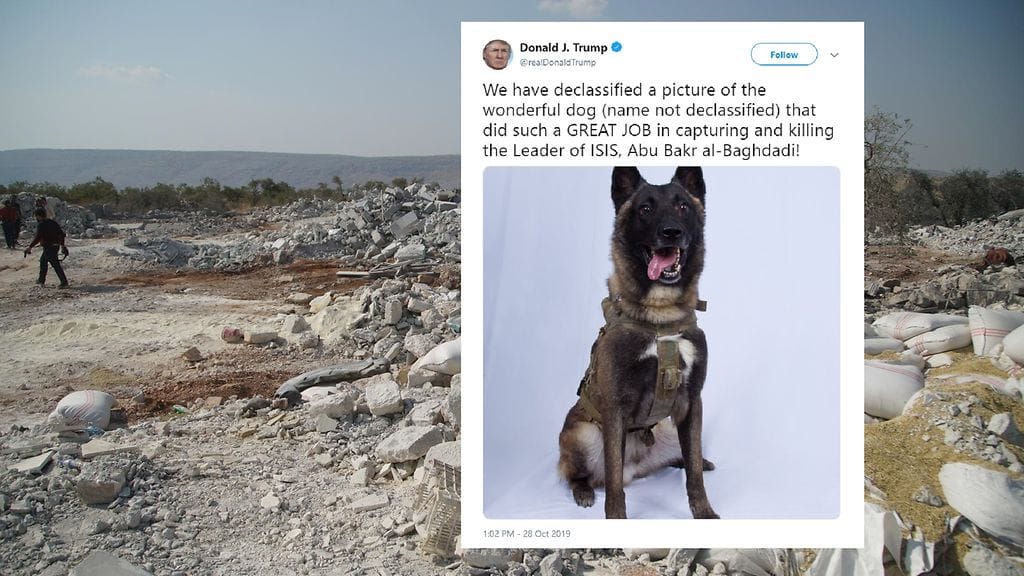This screenshot has width=1024, height=576.
Task: Click the 1:02 PM timestamp
Action: coord(498,534)
